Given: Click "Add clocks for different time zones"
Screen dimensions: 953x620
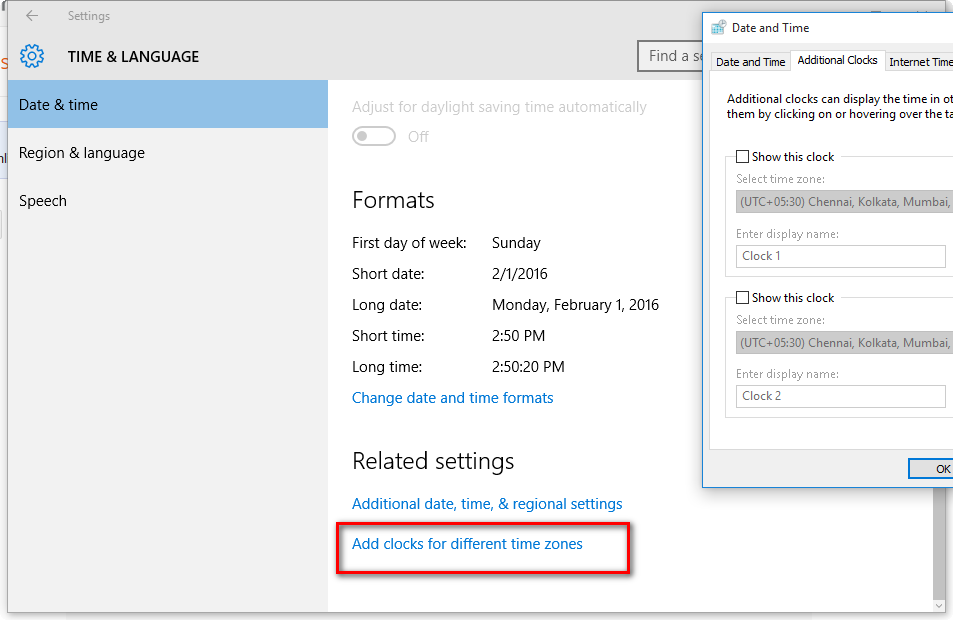Looking at the screenshot, I should (x=466, y=544).
